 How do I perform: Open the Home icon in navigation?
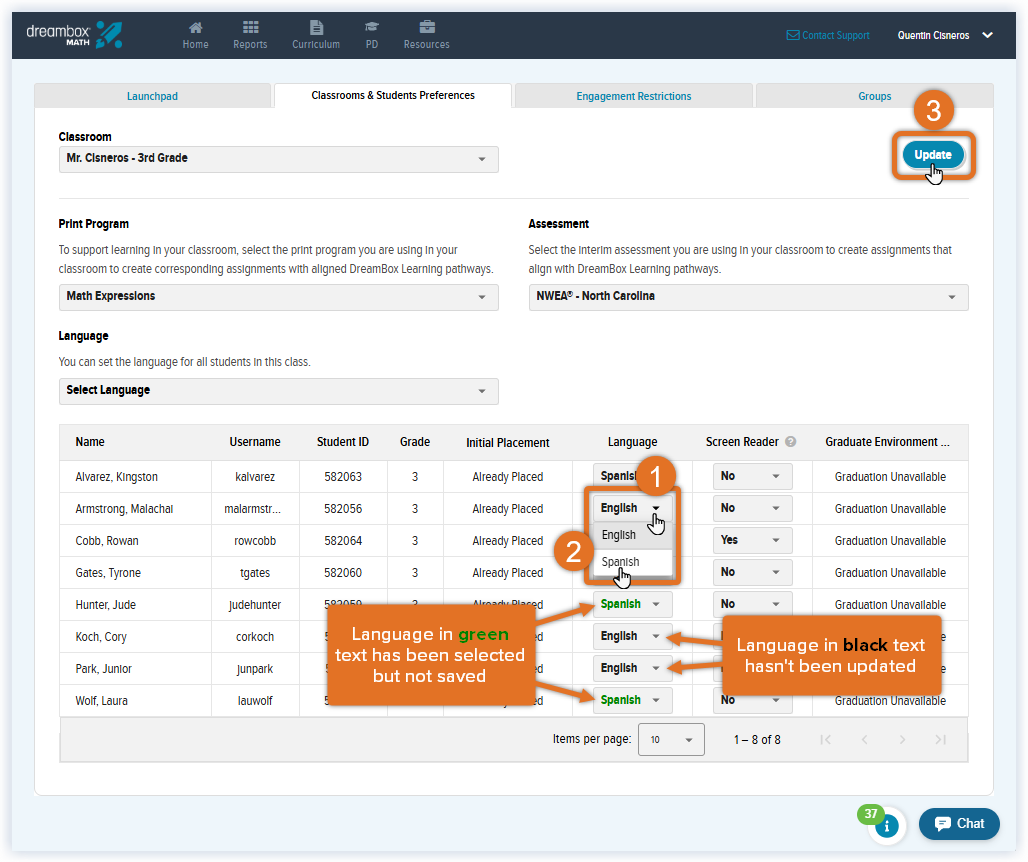click(x=195, y=28)
